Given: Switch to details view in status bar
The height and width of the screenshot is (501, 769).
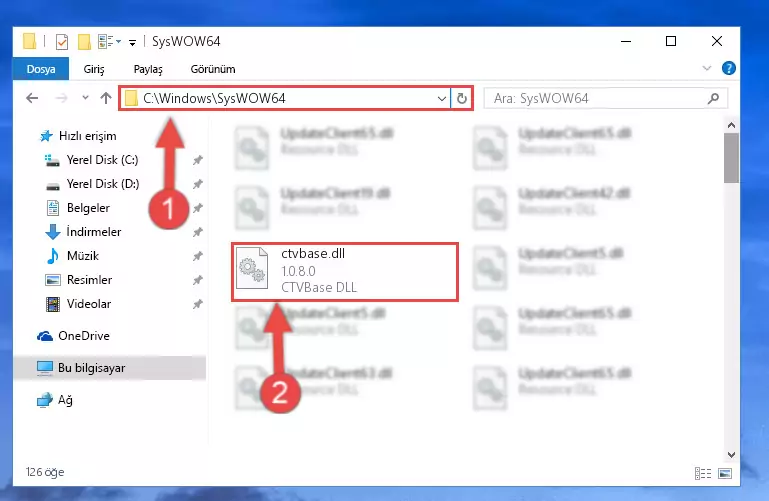Looking at the screenshot, I should coord(703,473).
